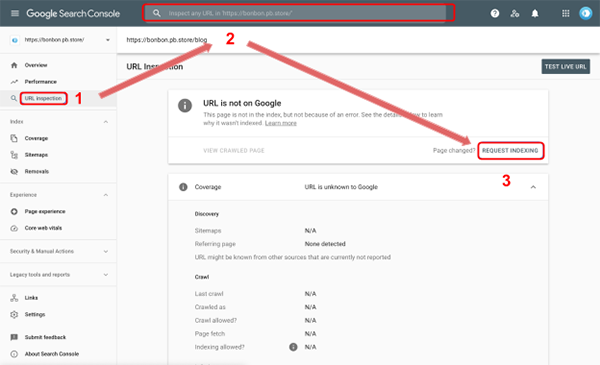Open Settings from sidebar

click(35, 314)
